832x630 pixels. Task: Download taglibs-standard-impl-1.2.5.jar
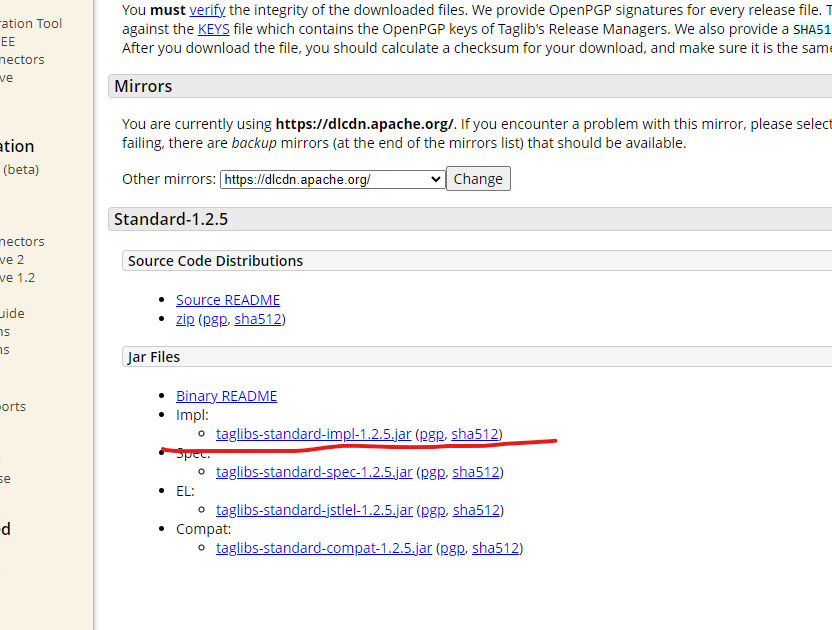point(314,434)
